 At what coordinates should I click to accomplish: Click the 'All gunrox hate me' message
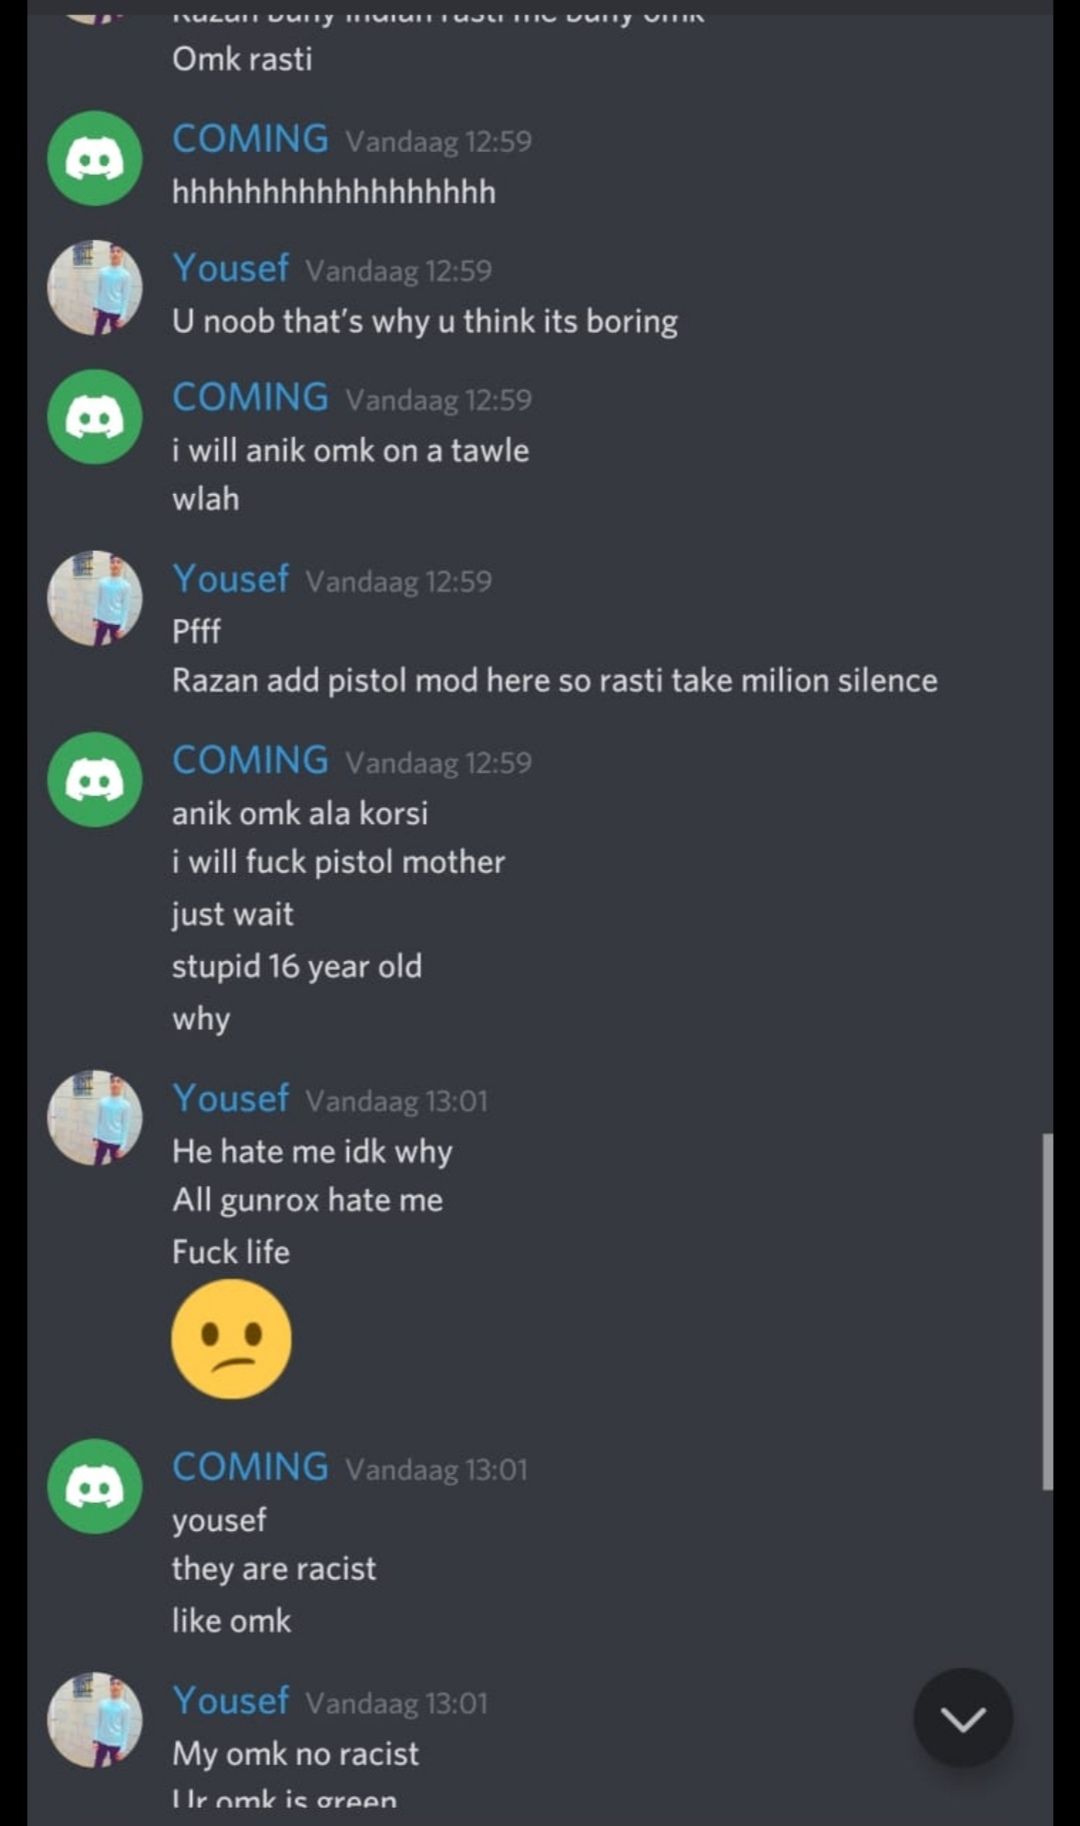tap(307, 1200)
